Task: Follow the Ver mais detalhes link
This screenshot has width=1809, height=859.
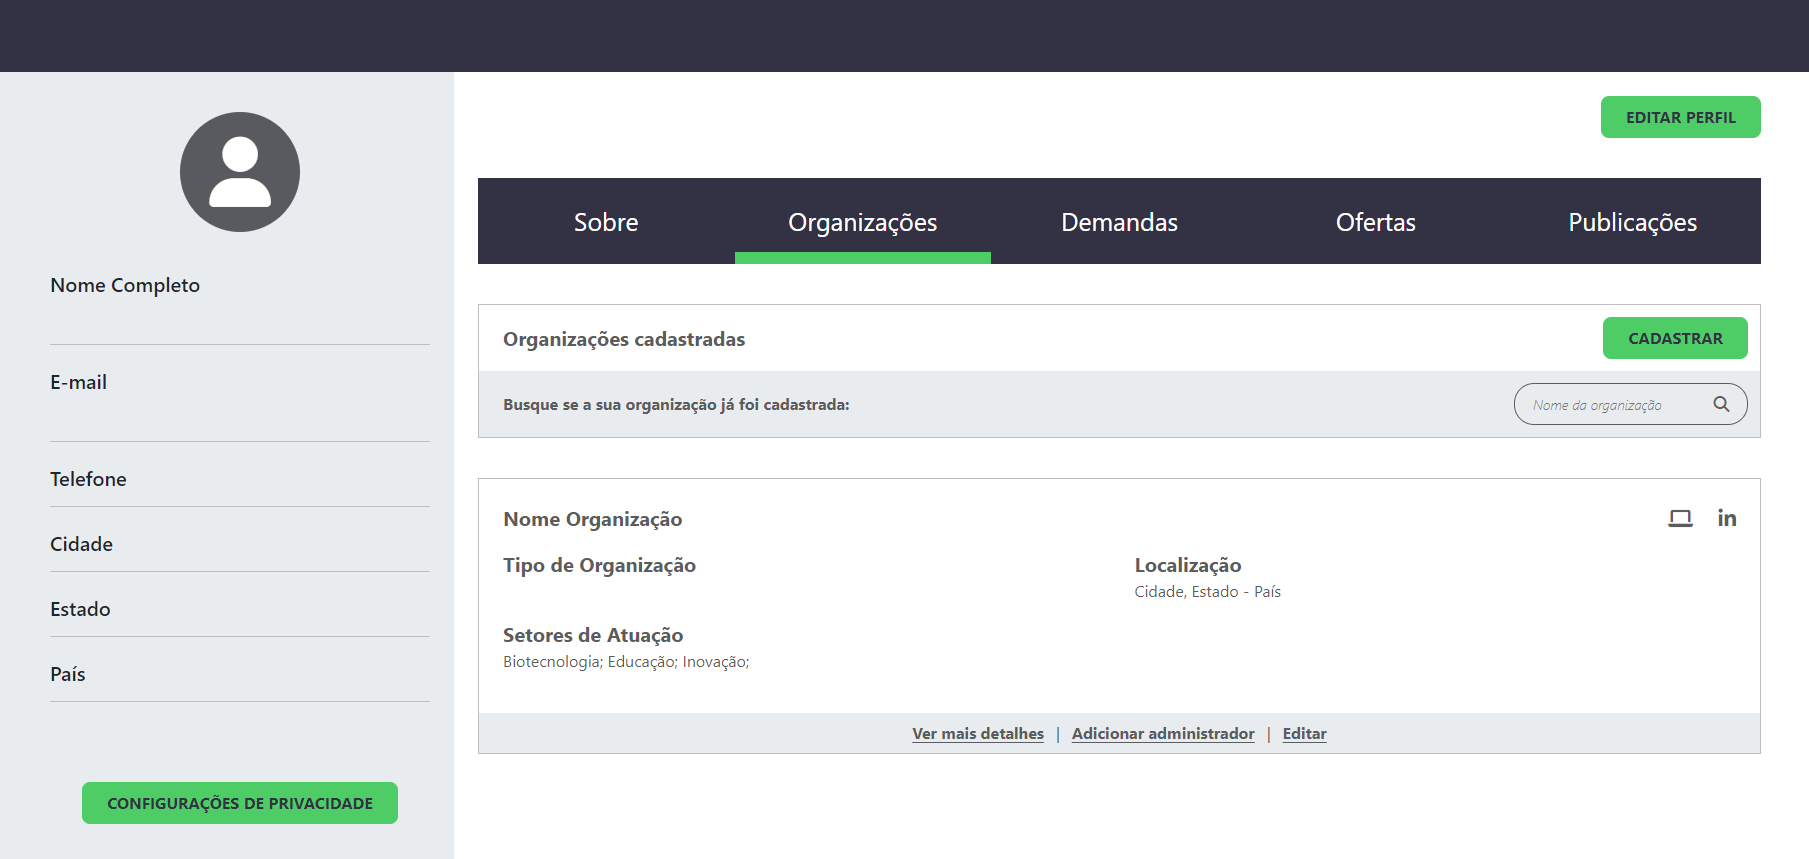Action: point(977,734)
